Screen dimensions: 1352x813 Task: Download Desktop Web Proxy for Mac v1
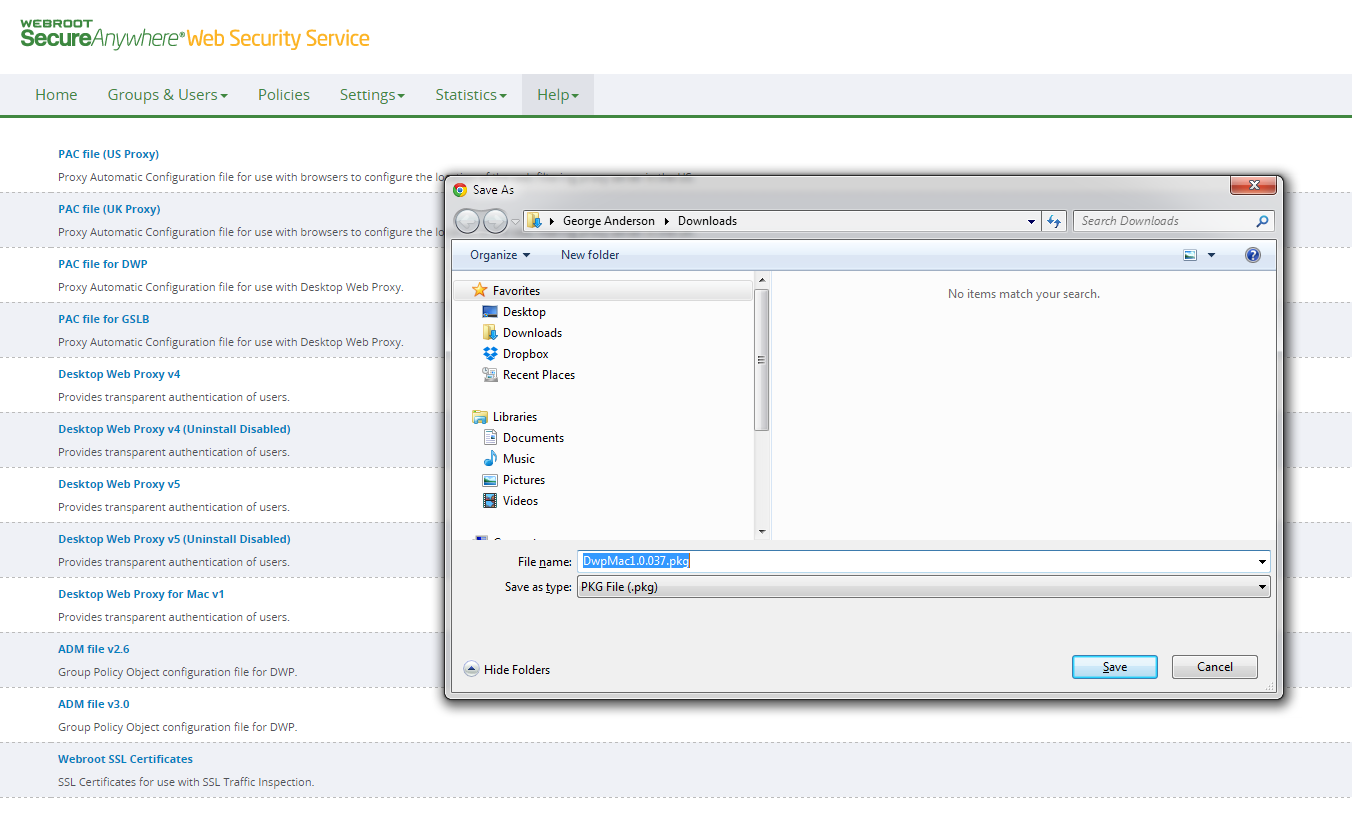pos(141,594)
